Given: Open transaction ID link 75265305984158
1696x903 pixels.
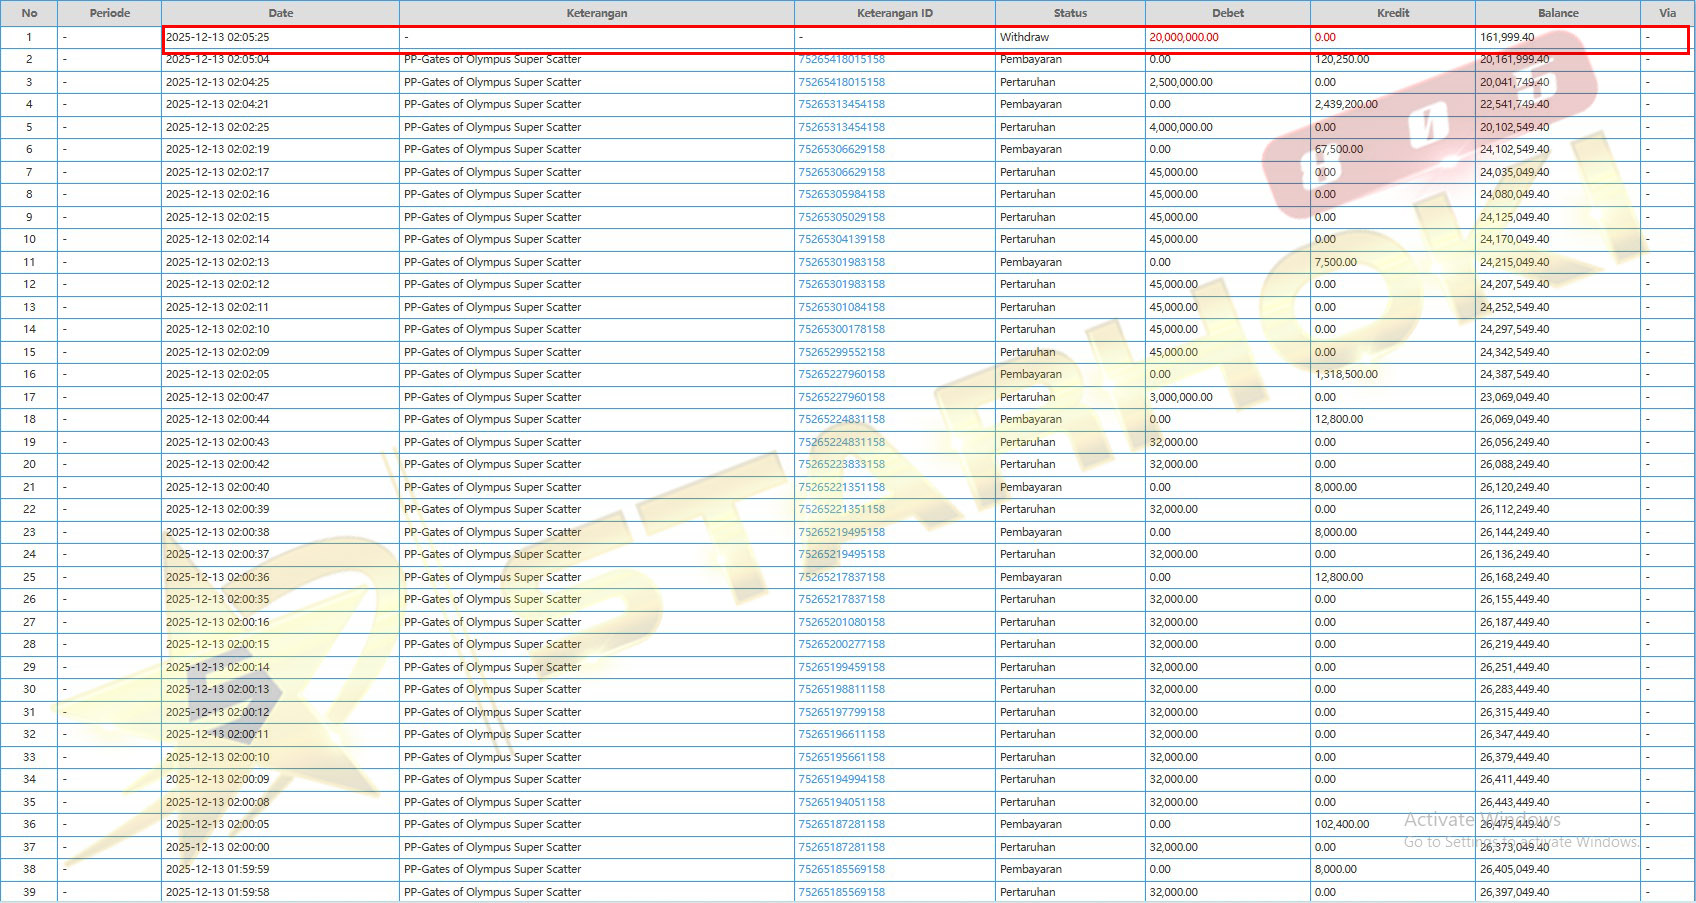Looking at the screenshot, I should click(x=841, y=194).
